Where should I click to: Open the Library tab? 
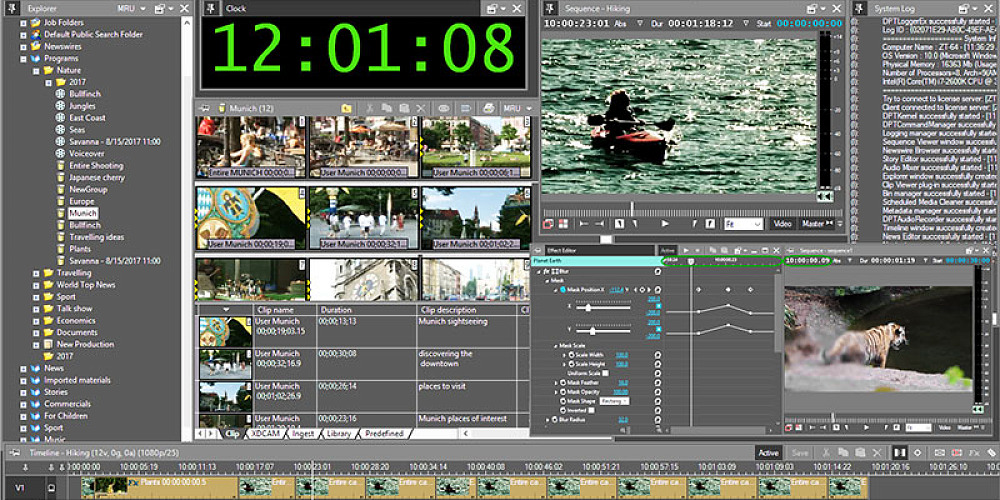click(338, 434)
